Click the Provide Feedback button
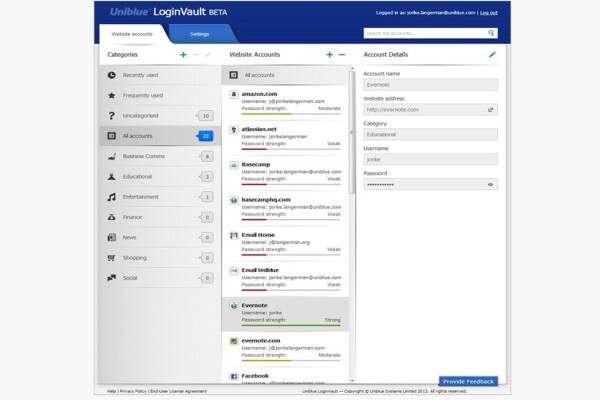The width and height of the screenshot is (600, 400). [468, 381]
